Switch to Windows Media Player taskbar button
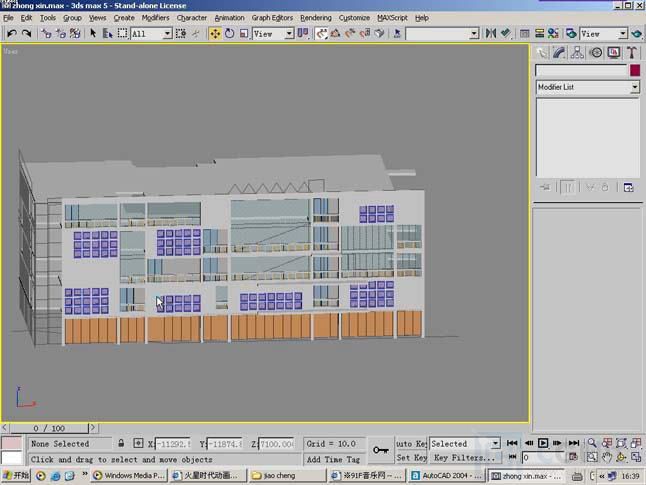The width and height of the screenshot is (646, 485). (129, 476)
